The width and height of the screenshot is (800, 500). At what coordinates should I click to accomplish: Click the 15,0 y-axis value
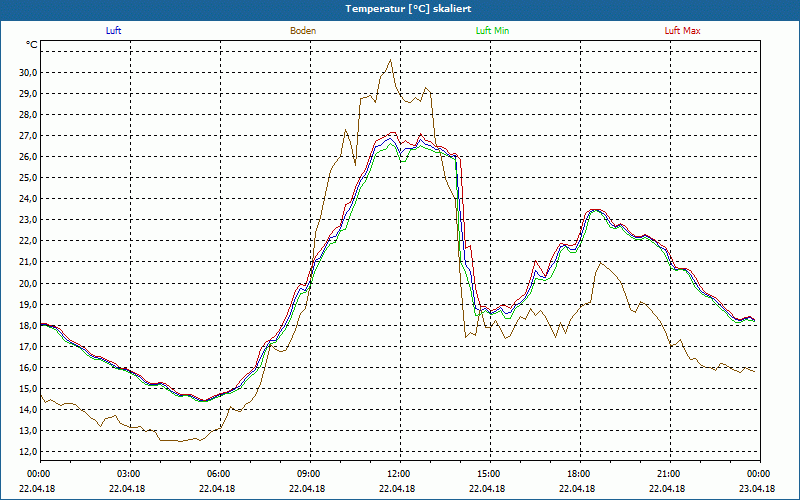29,389
